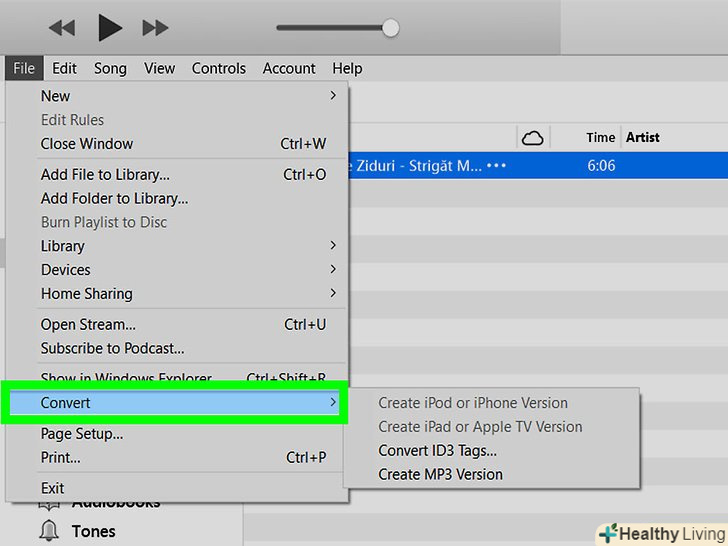Open Tones in the sidebar
Viewport: 728px width, 546px height.
tap(93, 531)
